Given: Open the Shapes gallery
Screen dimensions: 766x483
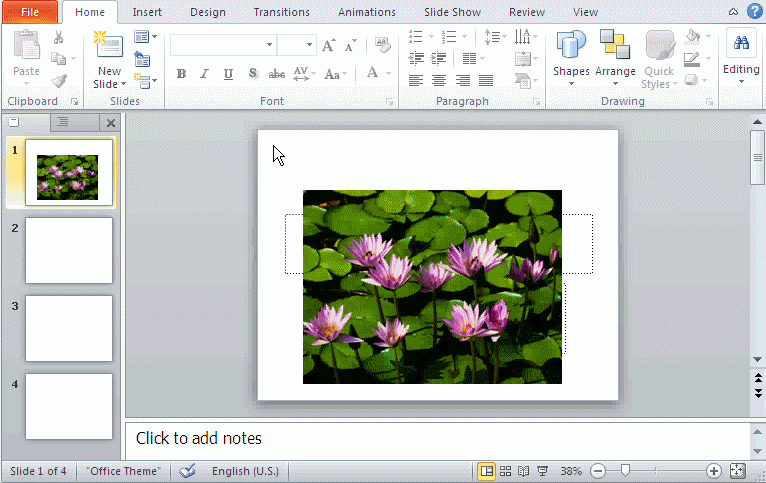Looking at the screenshot, I should pos(571,58).
